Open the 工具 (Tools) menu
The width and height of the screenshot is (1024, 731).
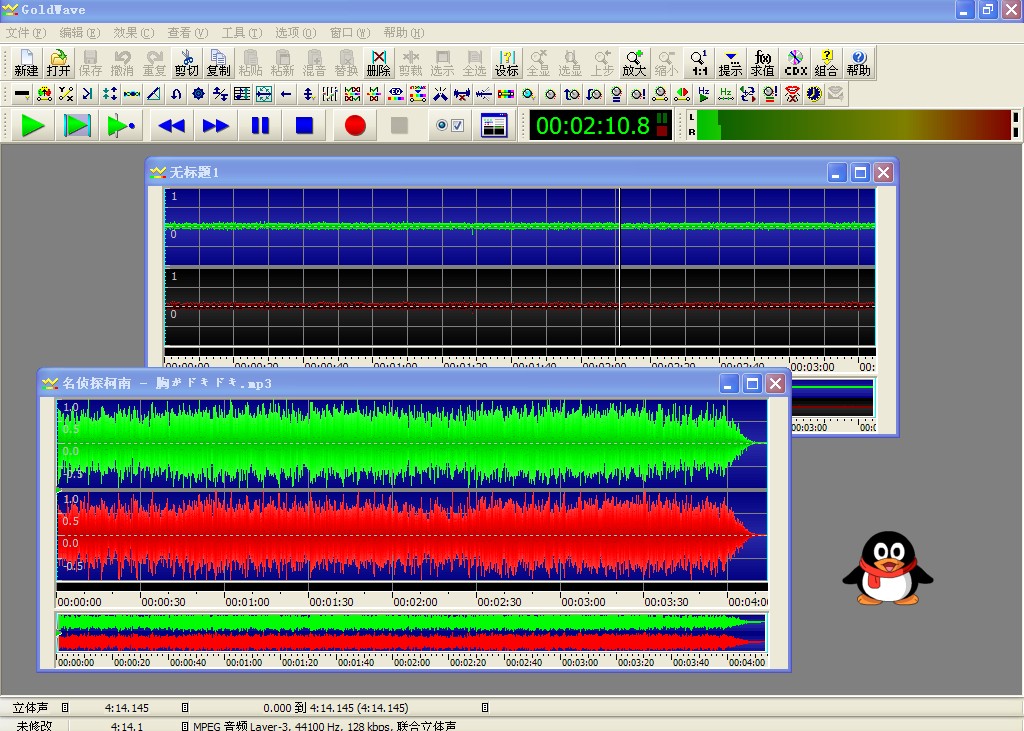[x=242, y=33]
